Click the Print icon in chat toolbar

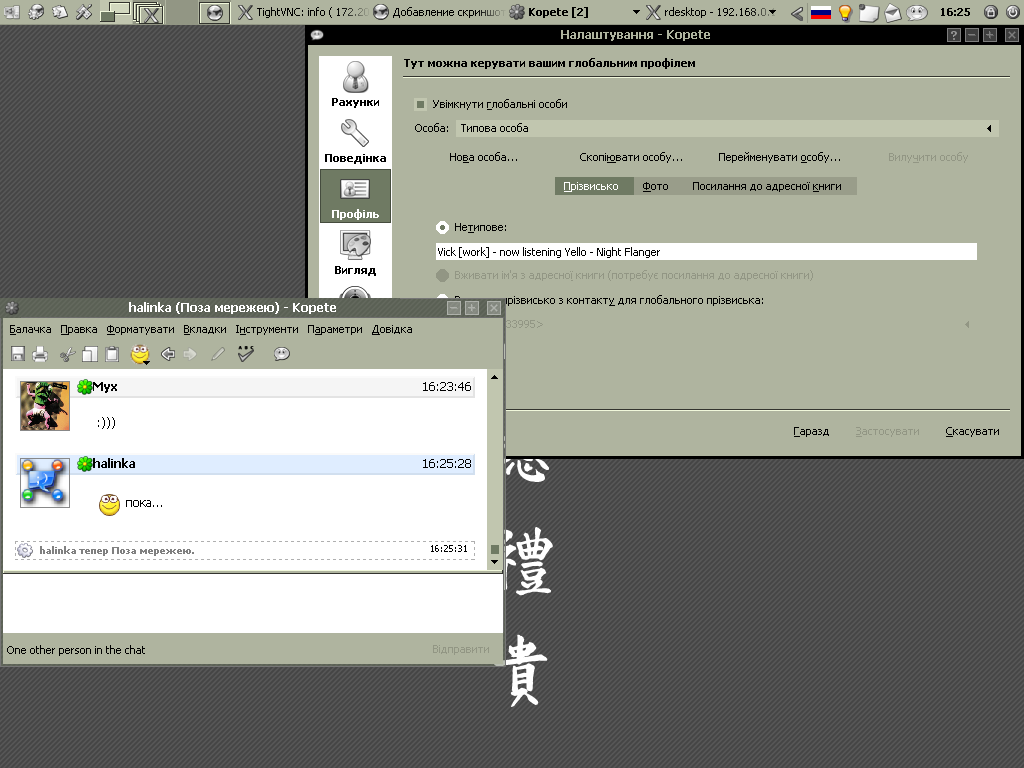click(x=40, y=354)
